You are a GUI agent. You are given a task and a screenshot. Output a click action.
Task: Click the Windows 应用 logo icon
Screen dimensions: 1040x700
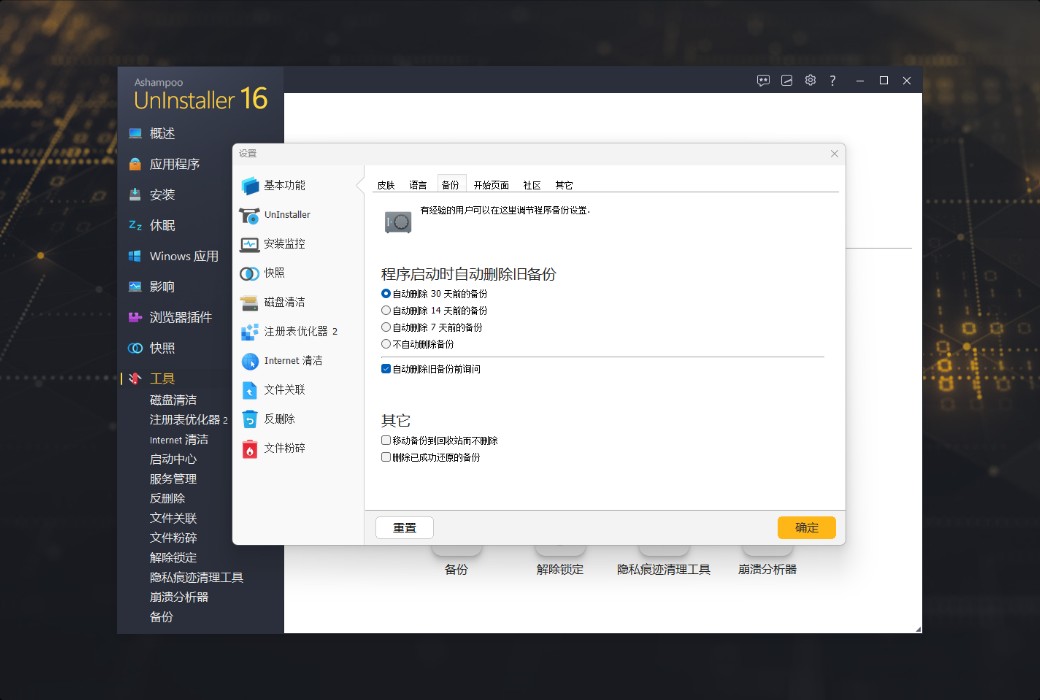[135, 256]
